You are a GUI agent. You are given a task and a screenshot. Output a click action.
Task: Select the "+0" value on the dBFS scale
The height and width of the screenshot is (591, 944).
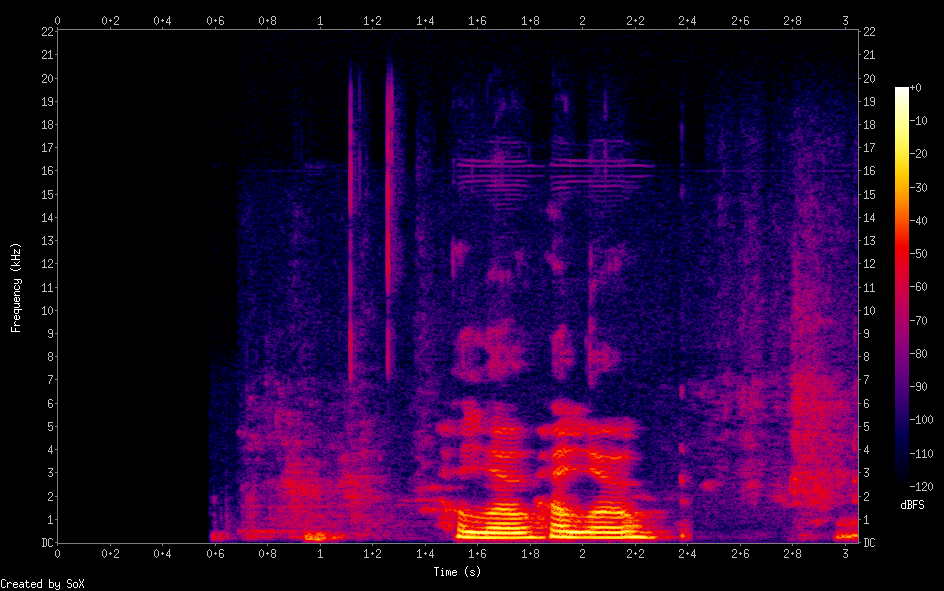coord(915,88)
